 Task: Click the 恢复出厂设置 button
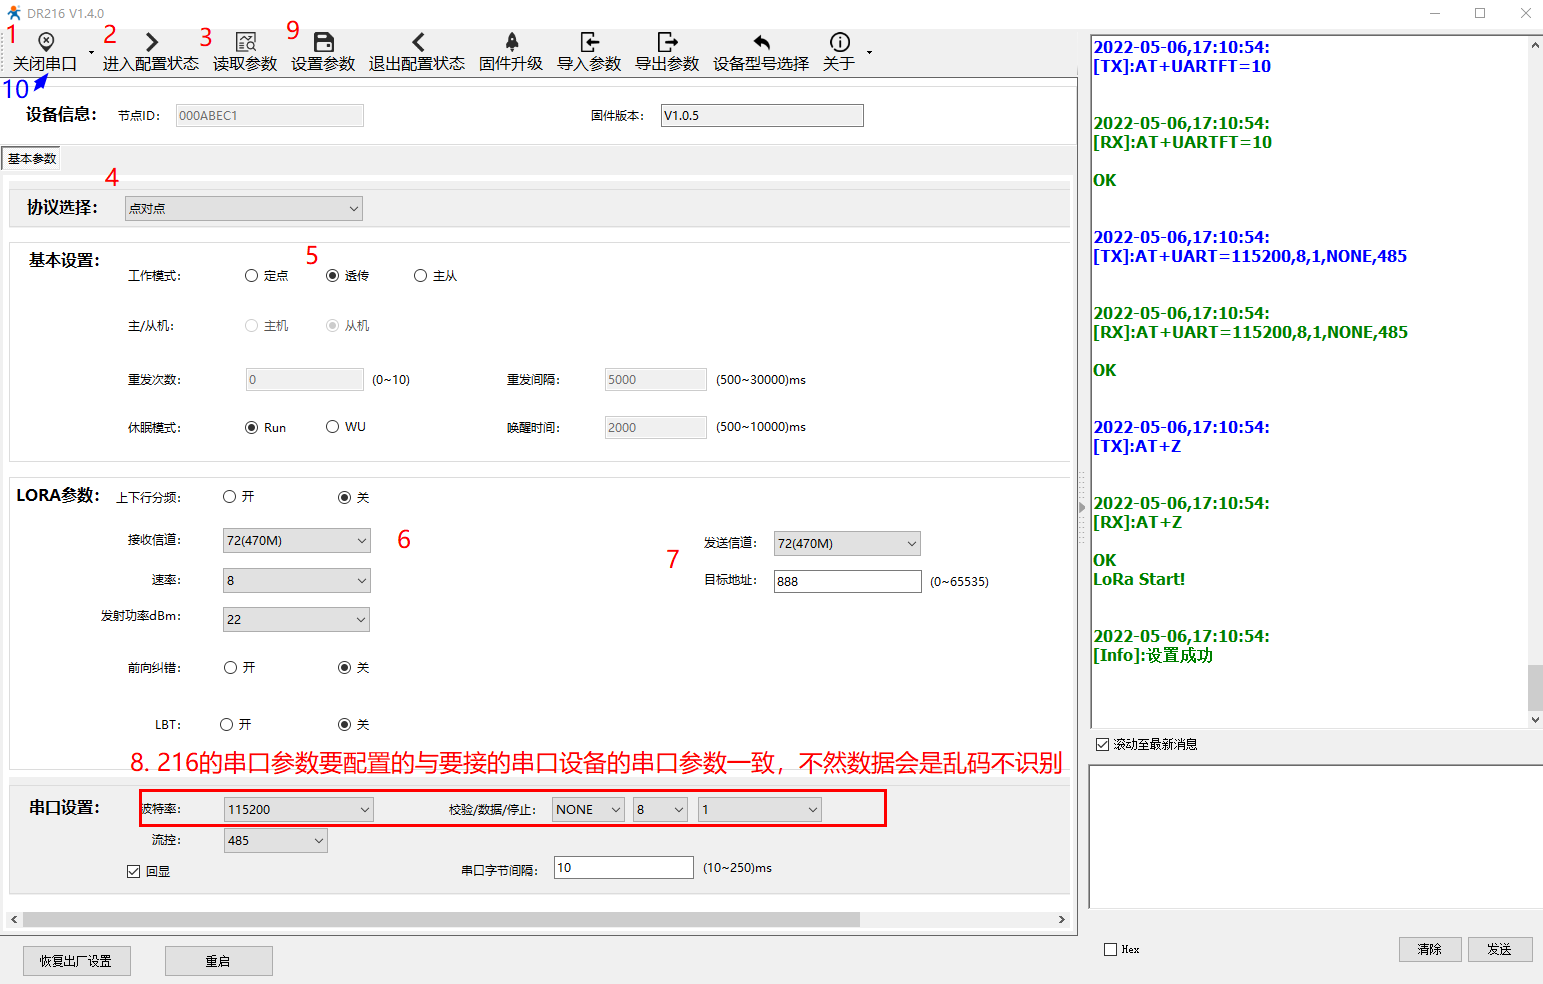coord(76,961)
